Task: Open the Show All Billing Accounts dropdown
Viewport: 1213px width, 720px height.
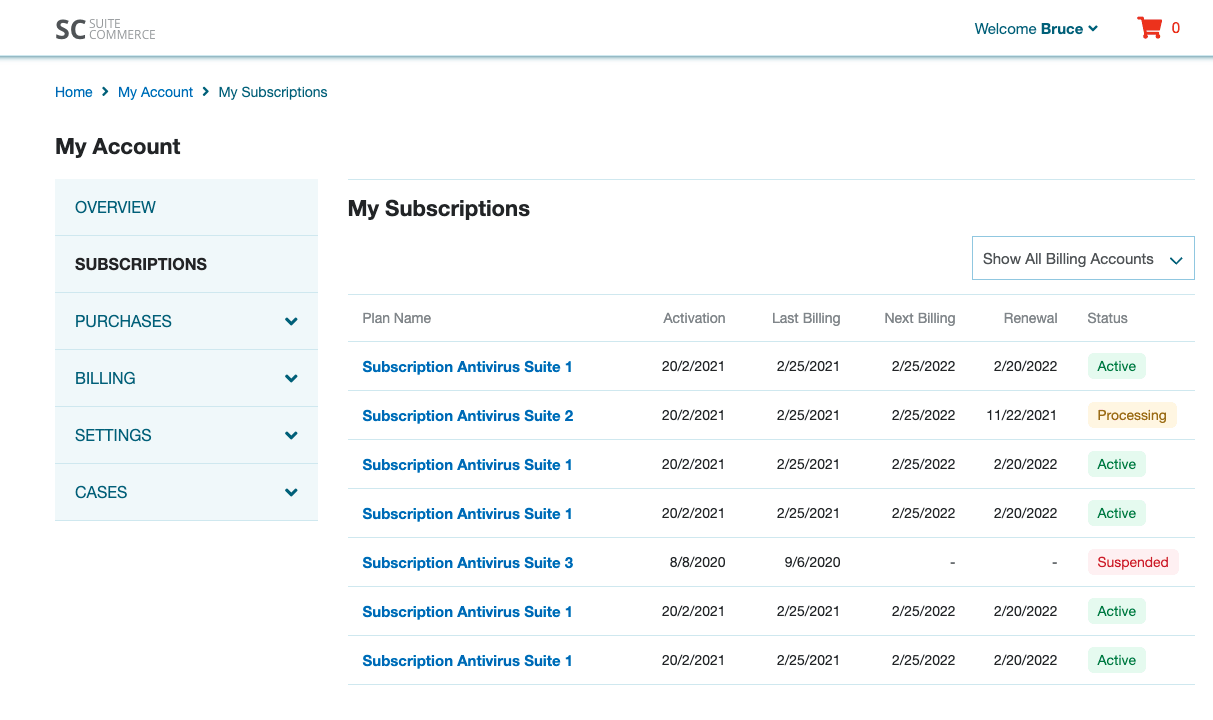Action: point(1083,258)
